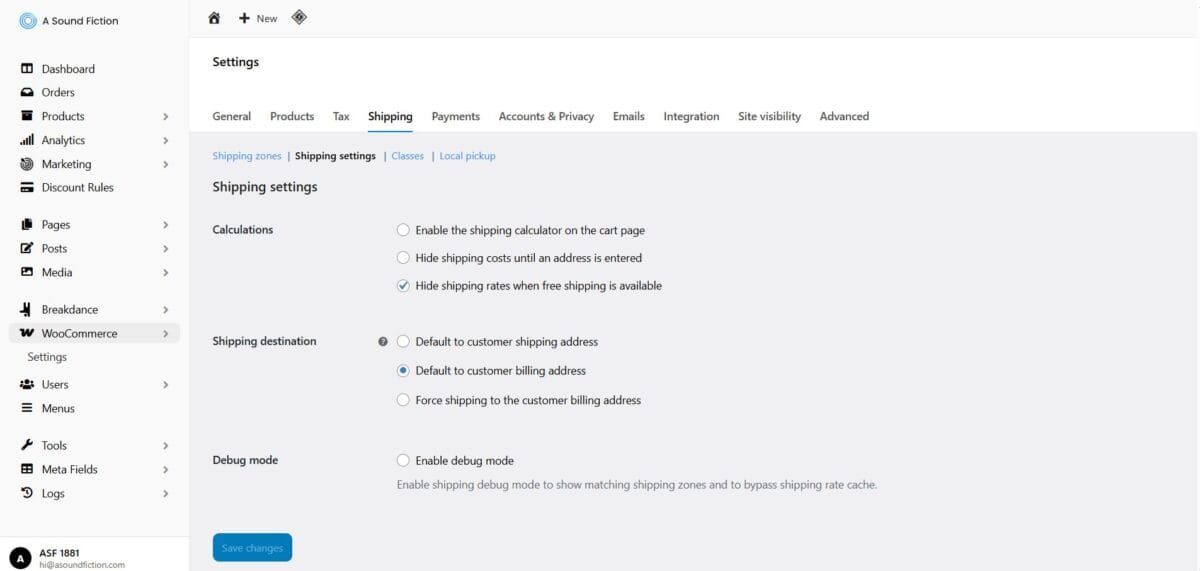The height and width of the screenshot is (571, 1200).
Task: Expand the Users submenu chevron
Action: coord(166,385)
